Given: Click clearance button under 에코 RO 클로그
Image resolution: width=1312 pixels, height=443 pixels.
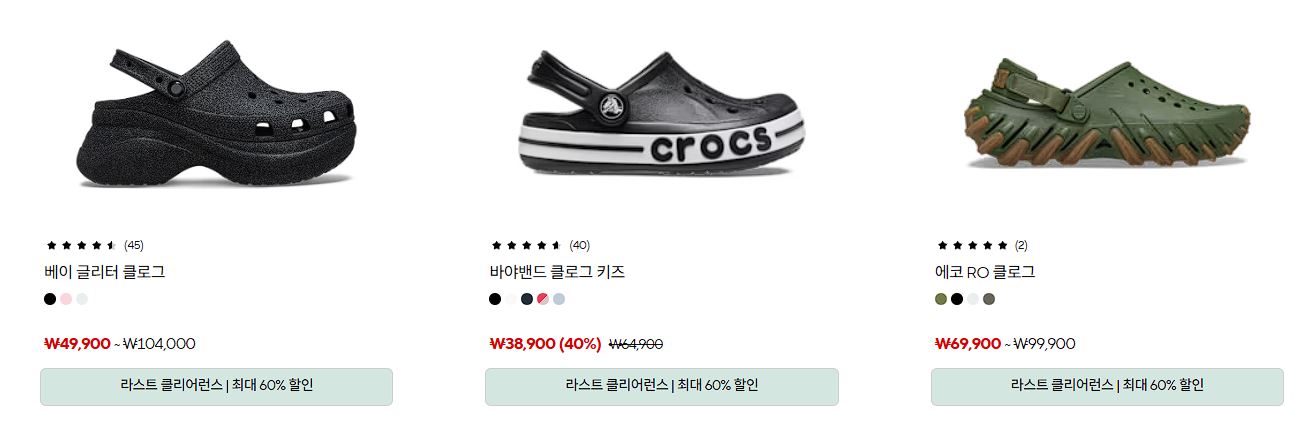Looking at the screenshot, I should pyautogui.click(x=1107, y=386).
